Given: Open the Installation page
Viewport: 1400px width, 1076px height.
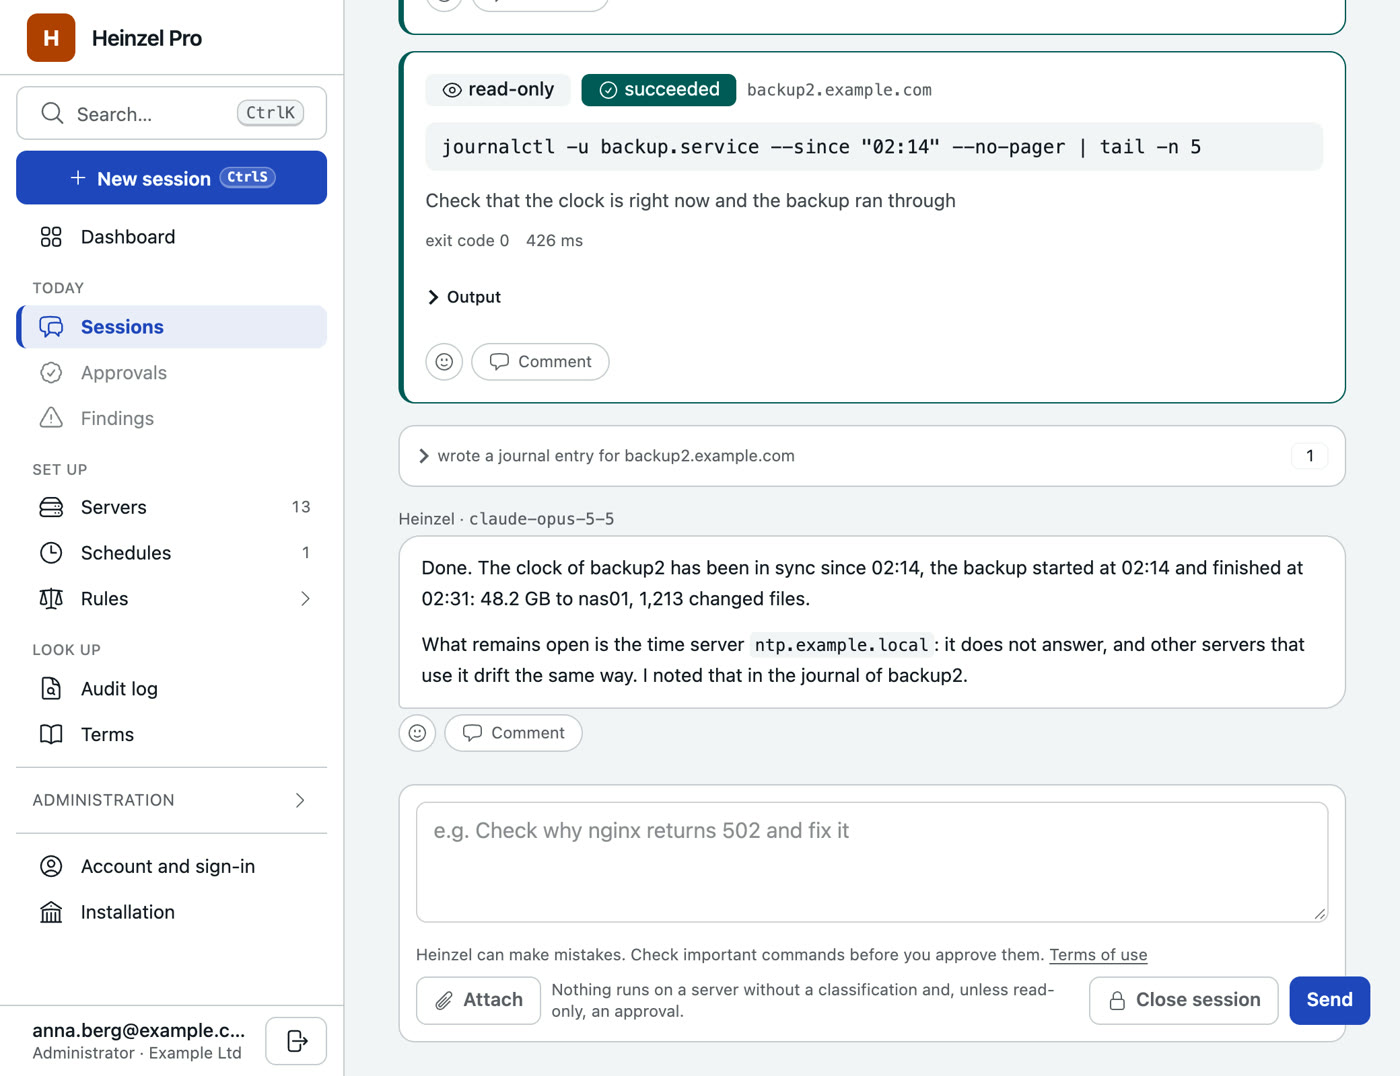Looking at the screenshot, I should click(172, 912).
